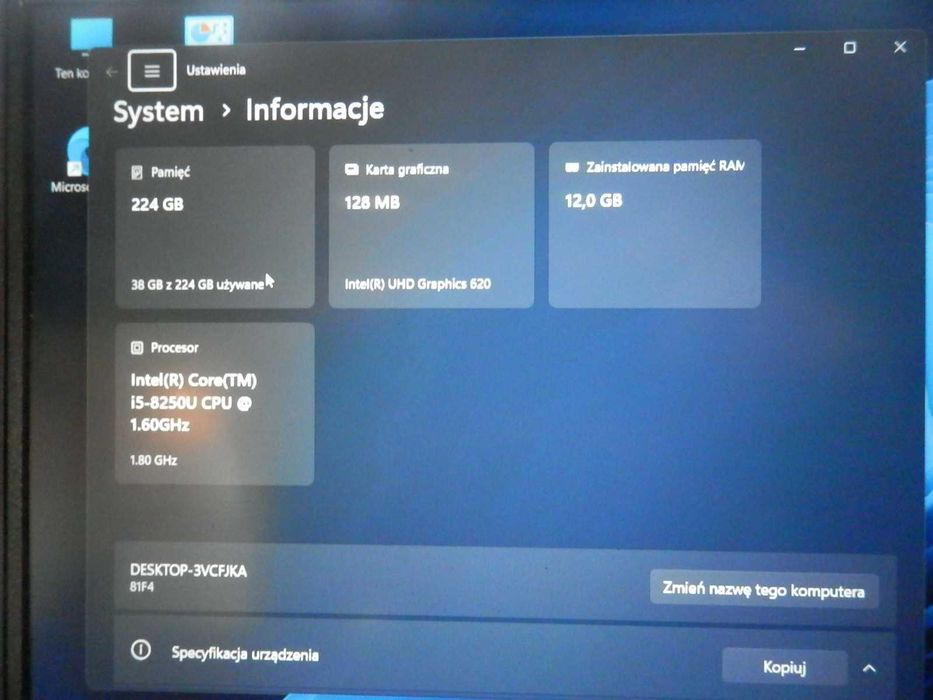Click the 12,0 GB RAM value
The height and width of the screenshot is (700, 933).
tap(594, 201)
